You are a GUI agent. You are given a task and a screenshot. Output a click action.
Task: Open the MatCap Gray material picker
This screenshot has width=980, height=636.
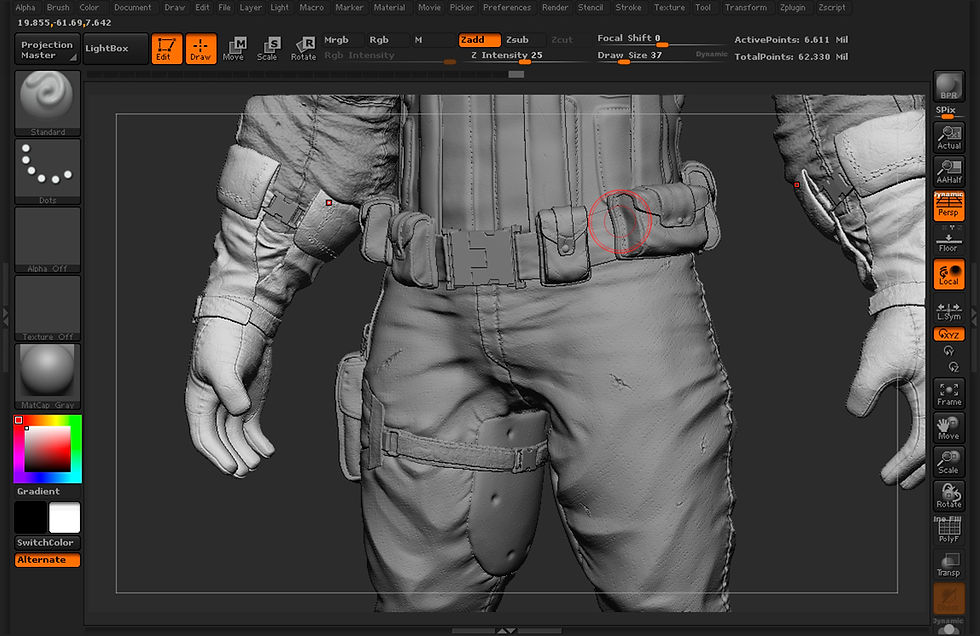coord(48,376)
